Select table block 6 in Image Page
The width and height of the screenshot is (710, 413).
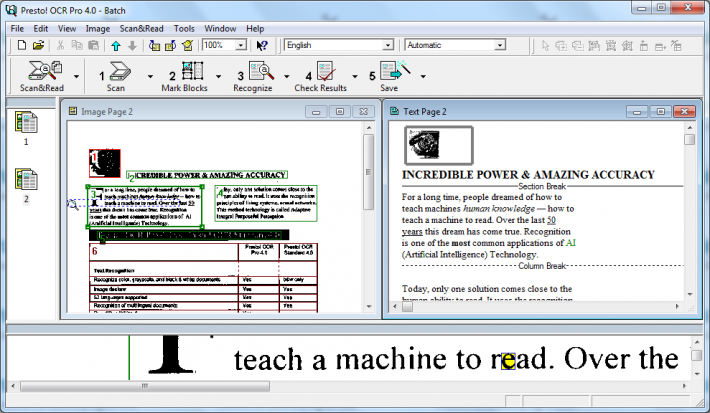pyautogui.click(x=203, y=278)
